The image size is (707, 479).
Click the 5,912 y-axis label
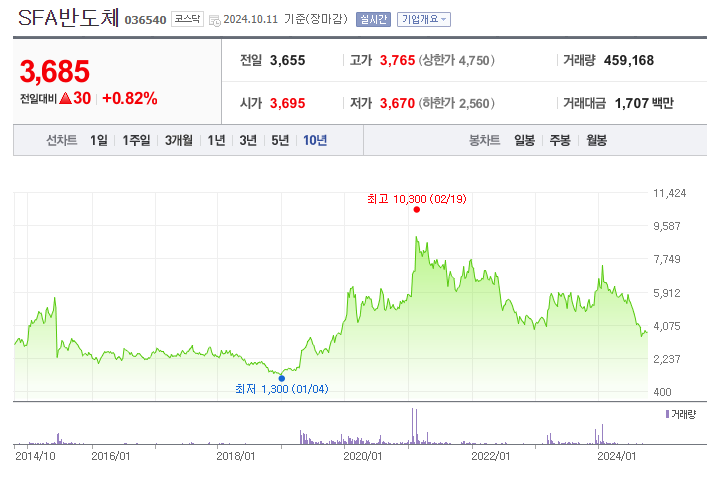point(667,293)
